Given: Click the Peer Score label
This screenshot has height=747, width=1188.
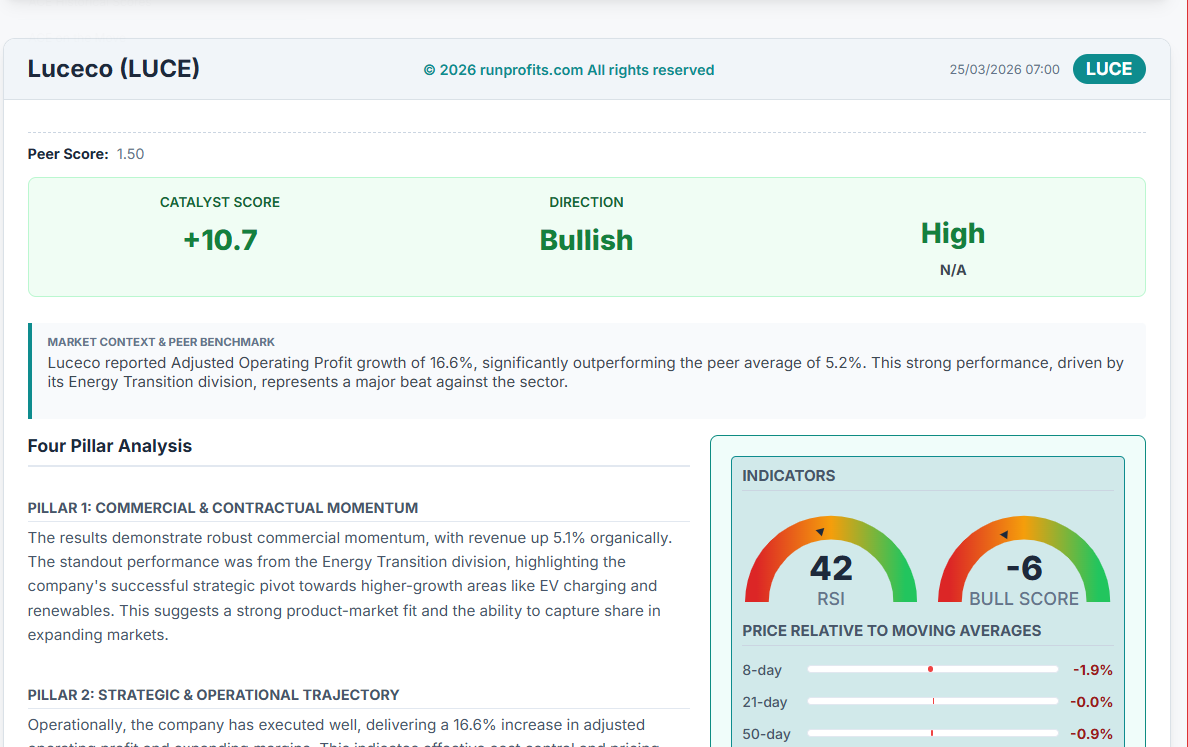Looking at the screenshot, I should tap(68, 154).
